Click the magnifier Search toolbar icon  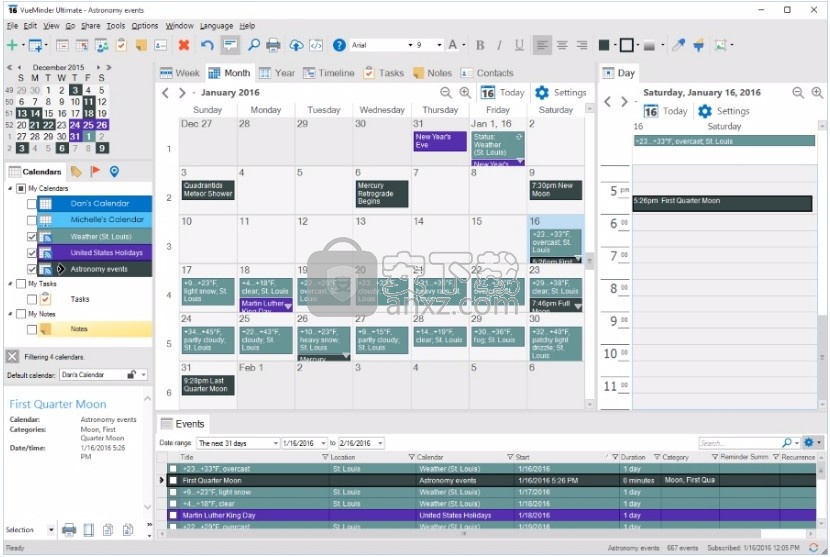254,46
